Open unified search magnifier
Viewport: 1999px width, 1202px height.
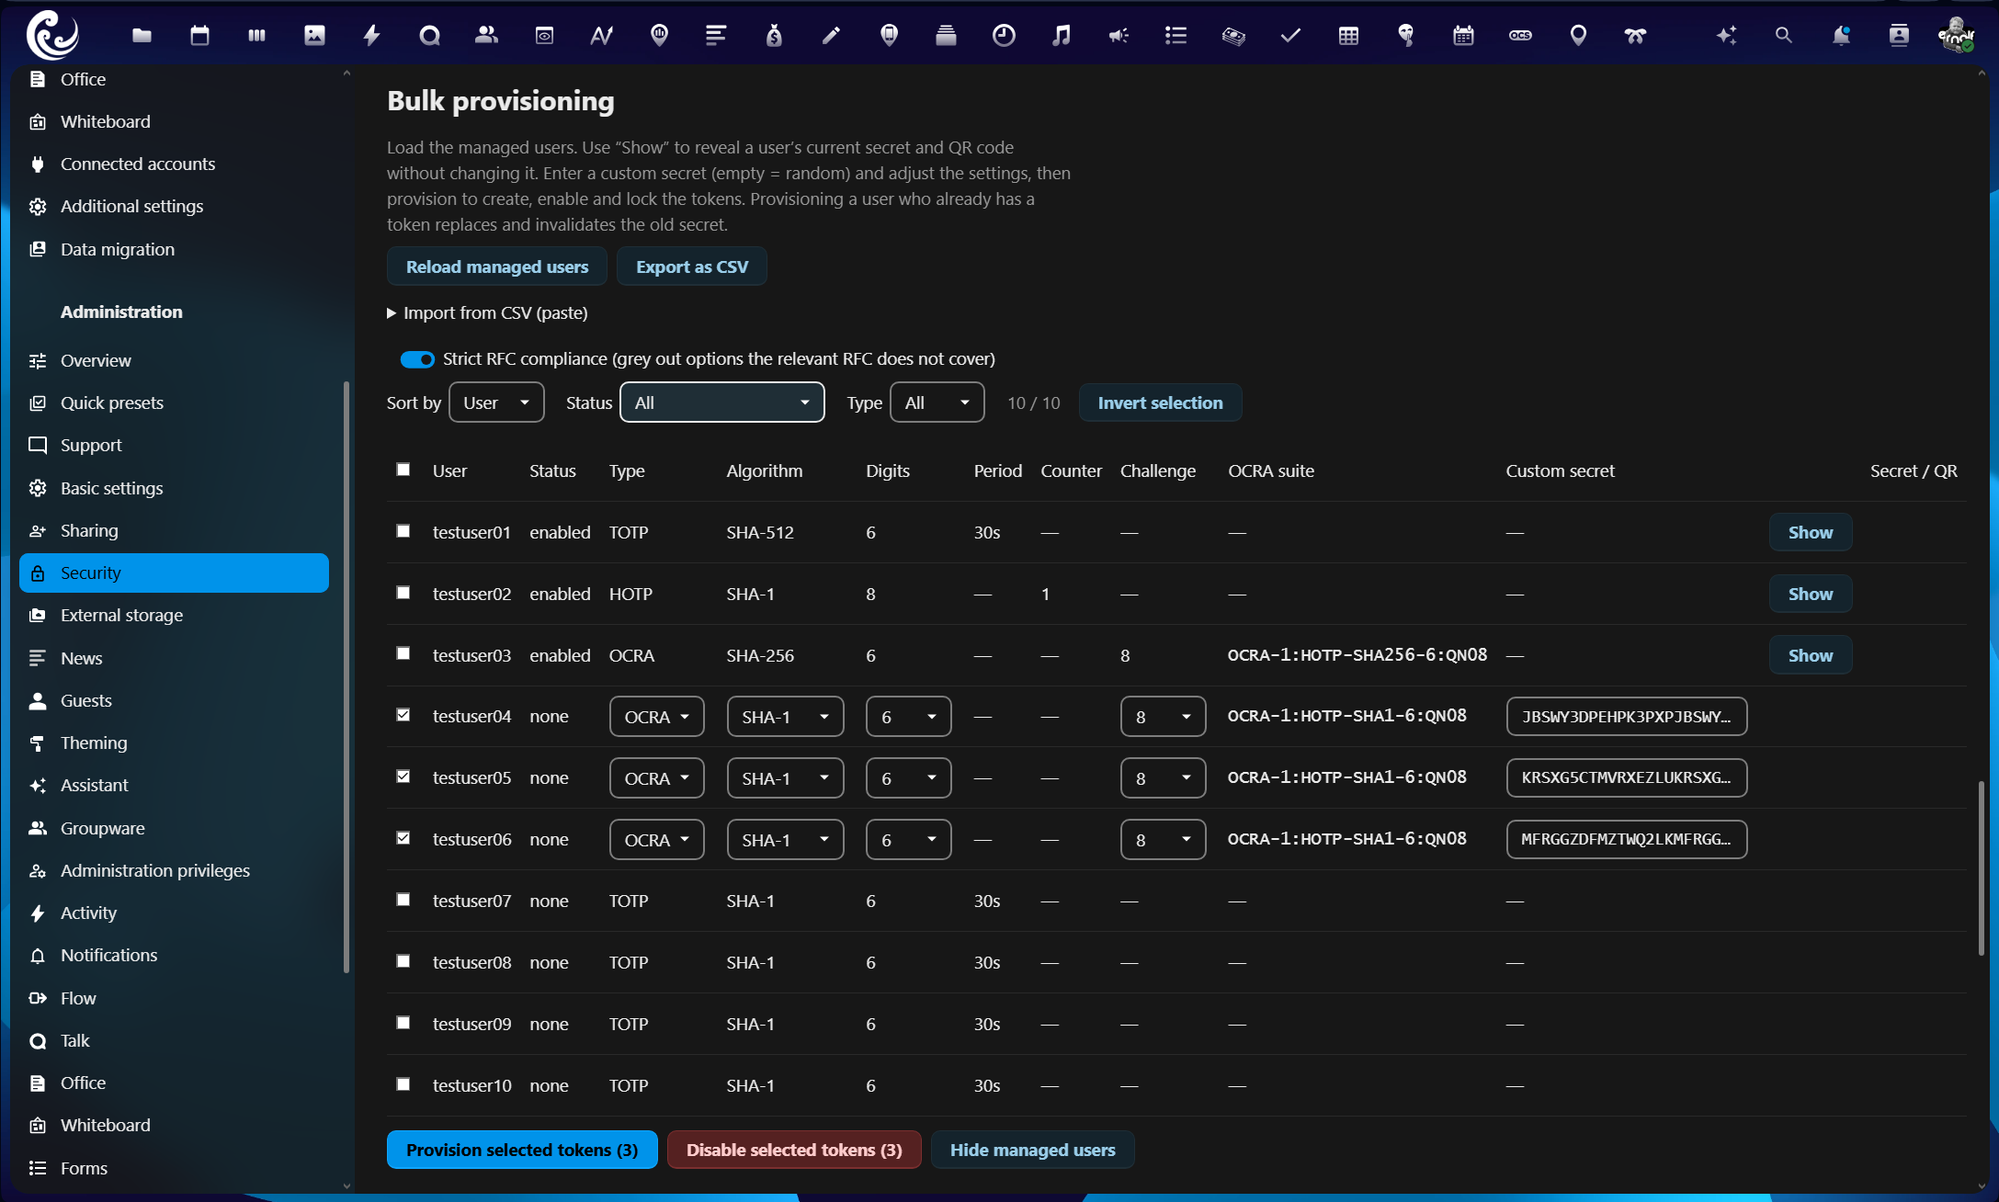(x=1783, y=36)
